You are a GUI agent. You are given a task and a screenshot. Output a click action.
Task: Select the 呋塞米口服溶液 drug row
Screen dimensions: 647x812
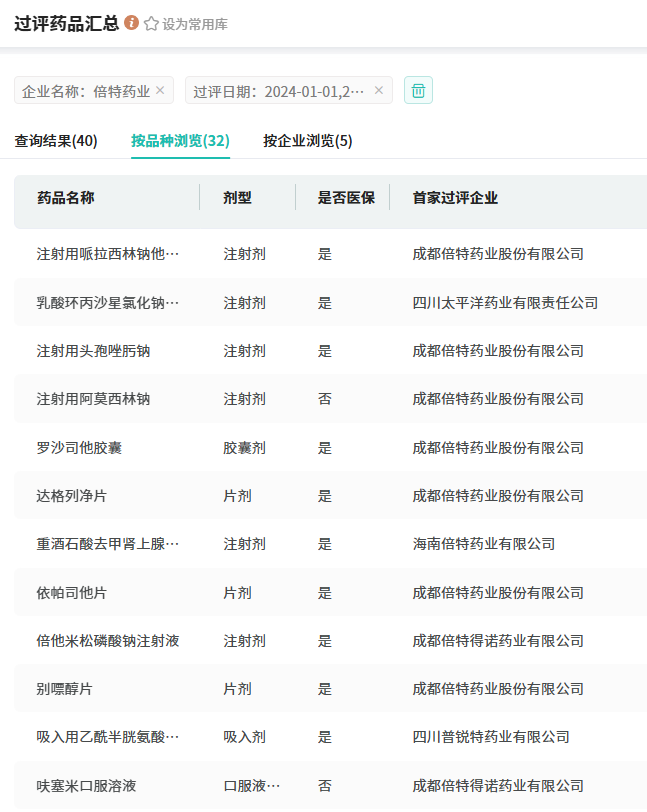coord(87,786)
